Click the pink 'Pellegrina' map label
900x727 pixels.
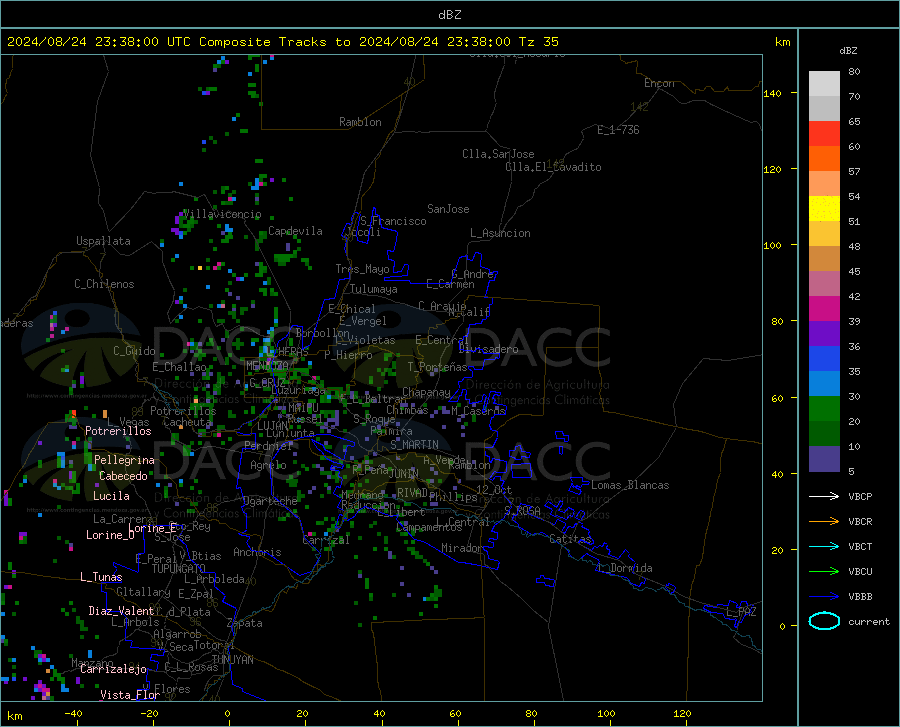[x=124, y=460]
